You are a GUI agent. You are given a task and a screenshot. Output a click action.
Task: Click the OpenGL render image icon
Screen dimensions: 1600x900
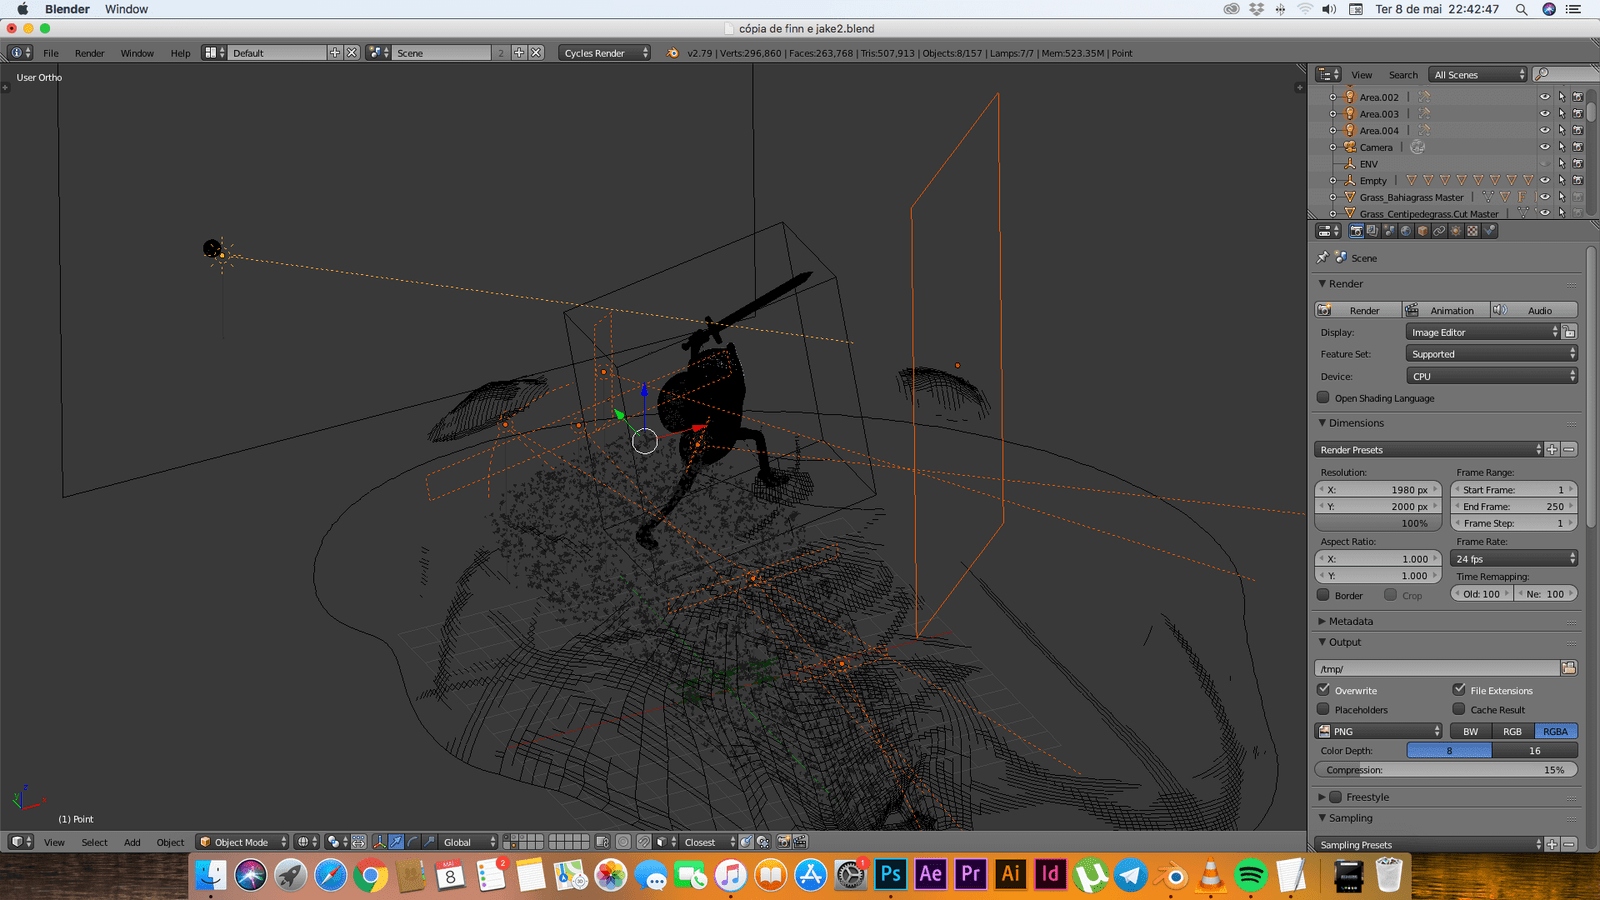(x=784, y=842)
